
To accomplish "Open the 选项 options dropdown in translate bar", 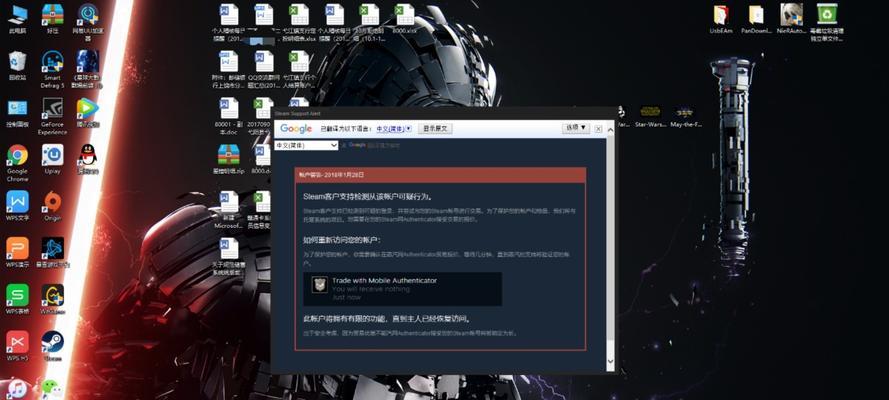I will pos(575,128).
